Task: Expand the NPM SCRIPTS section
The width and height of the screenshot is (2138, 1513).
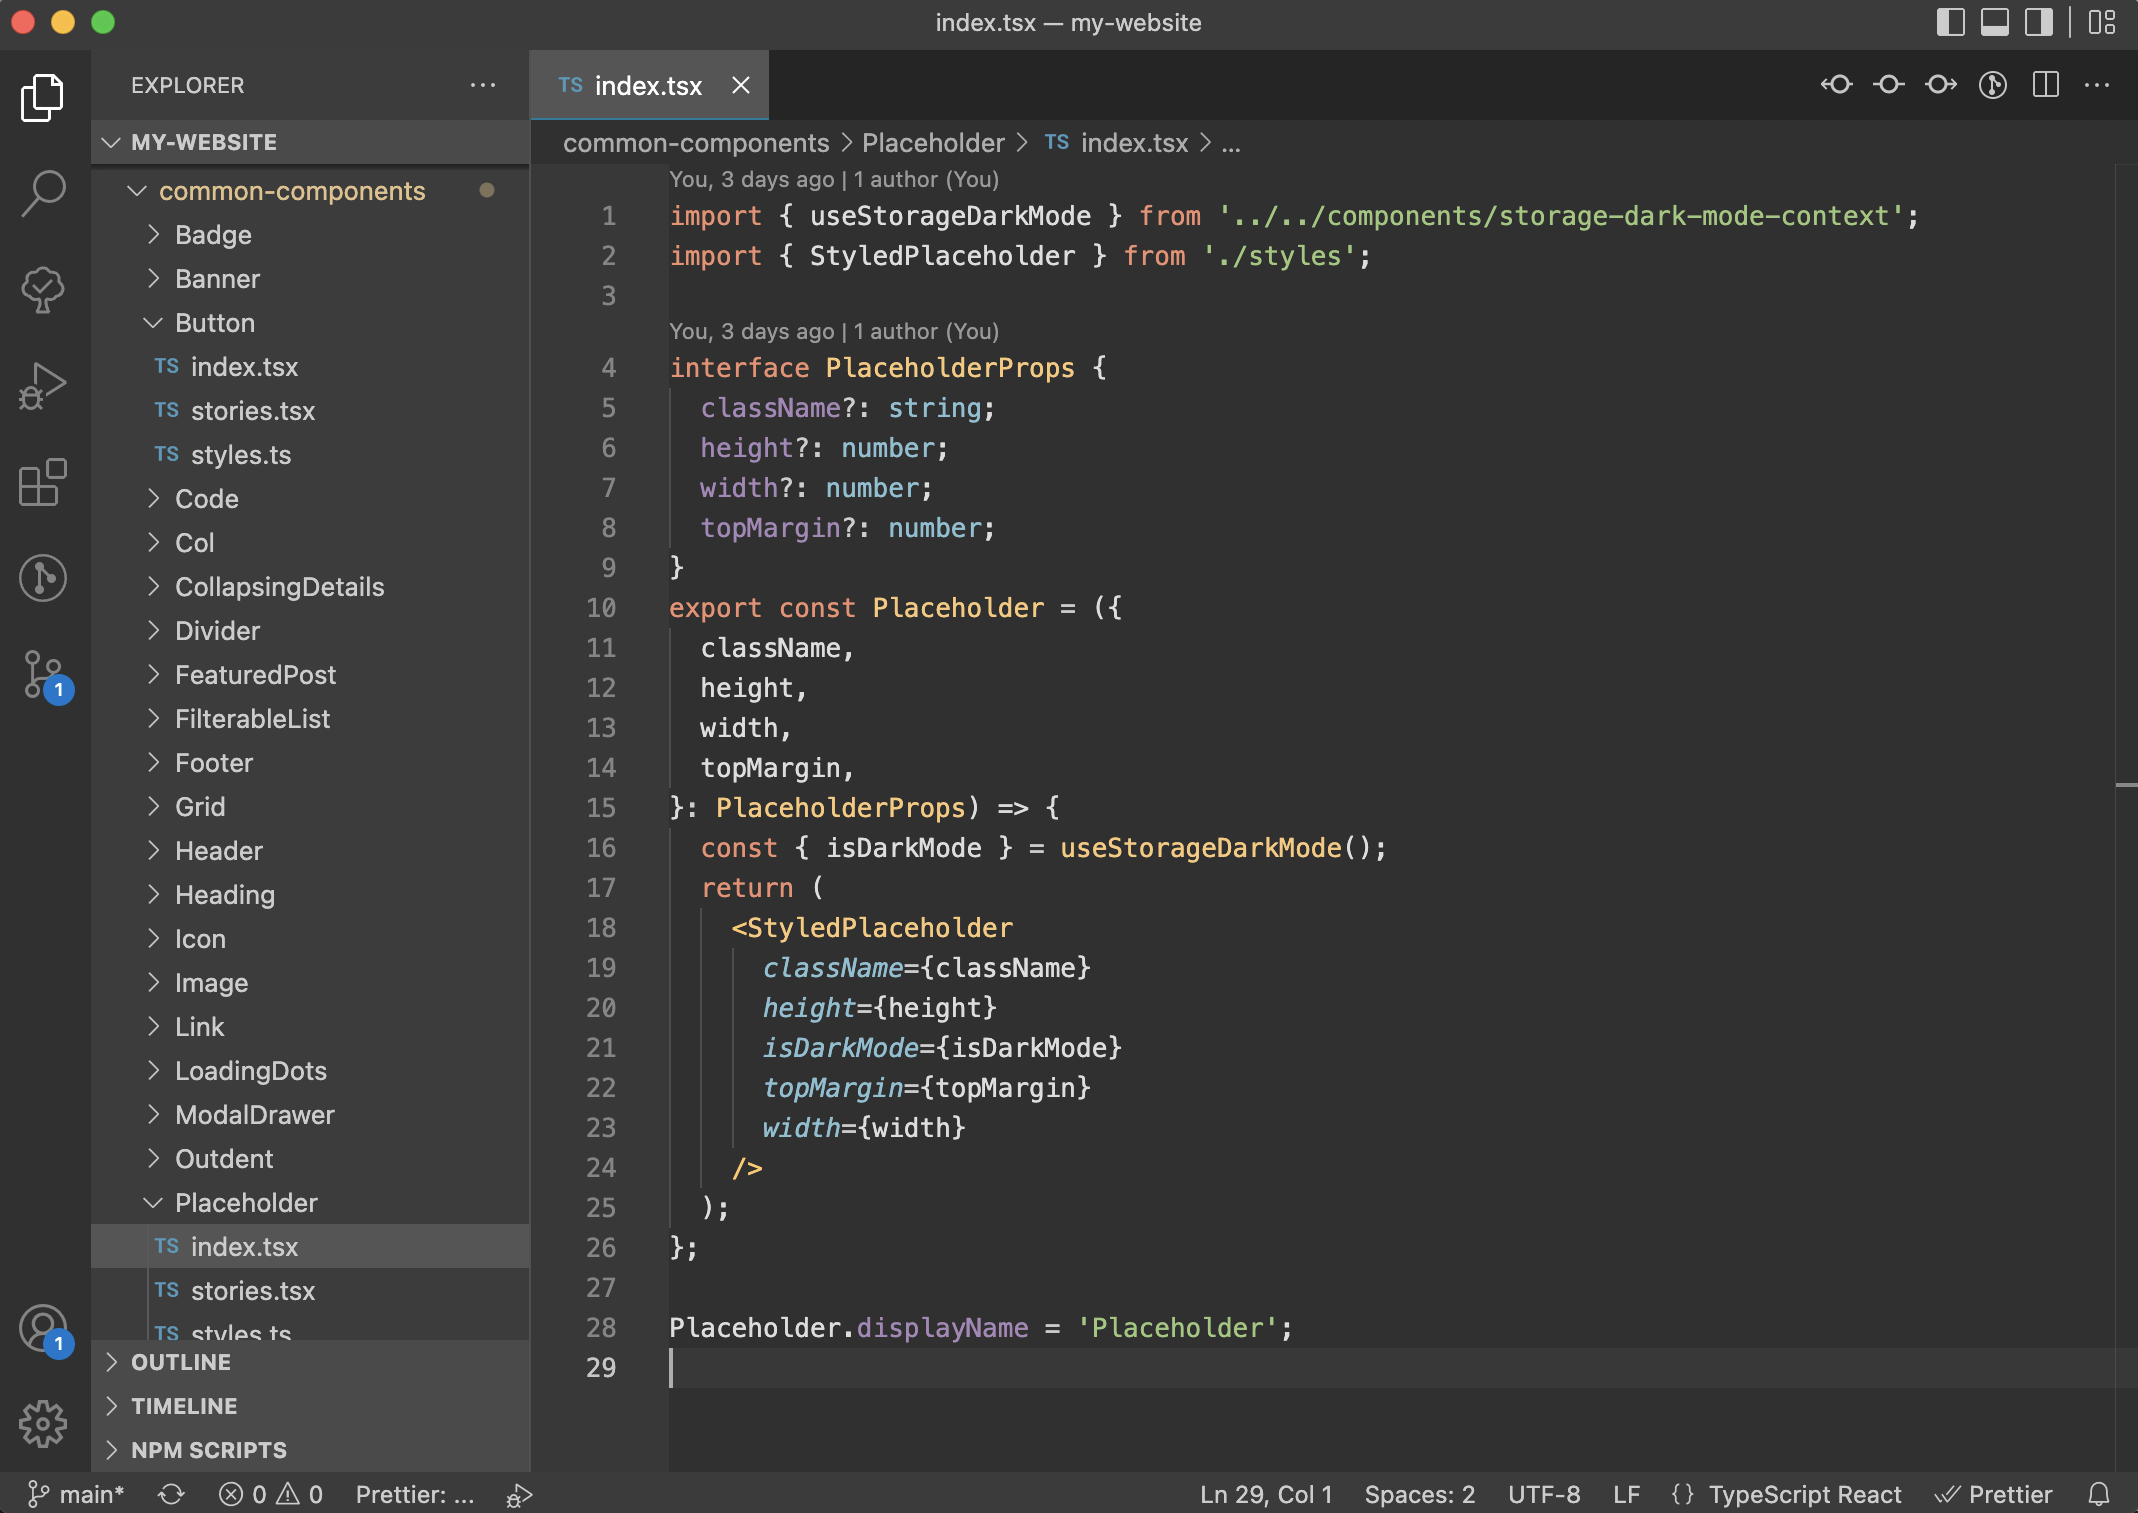Action: click(208, 1450)
